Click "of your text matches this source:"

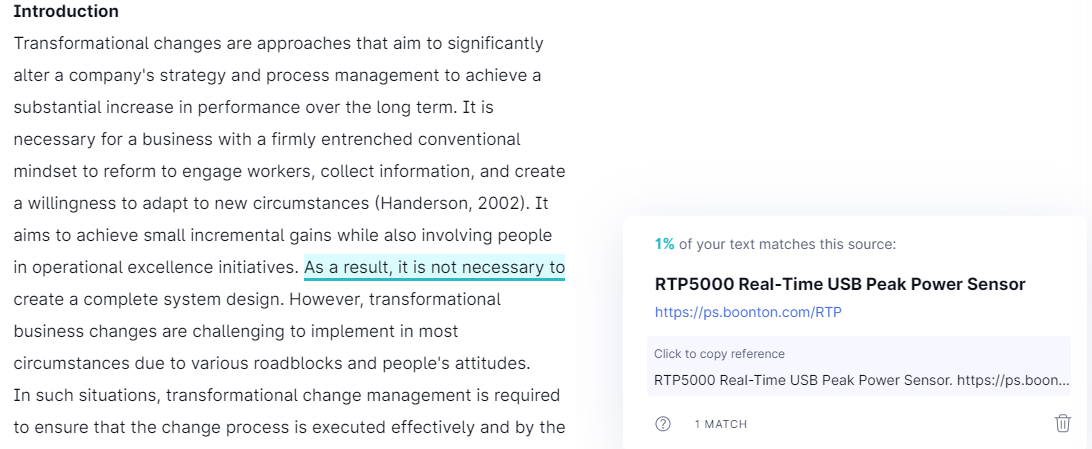(x=788, y=244)
